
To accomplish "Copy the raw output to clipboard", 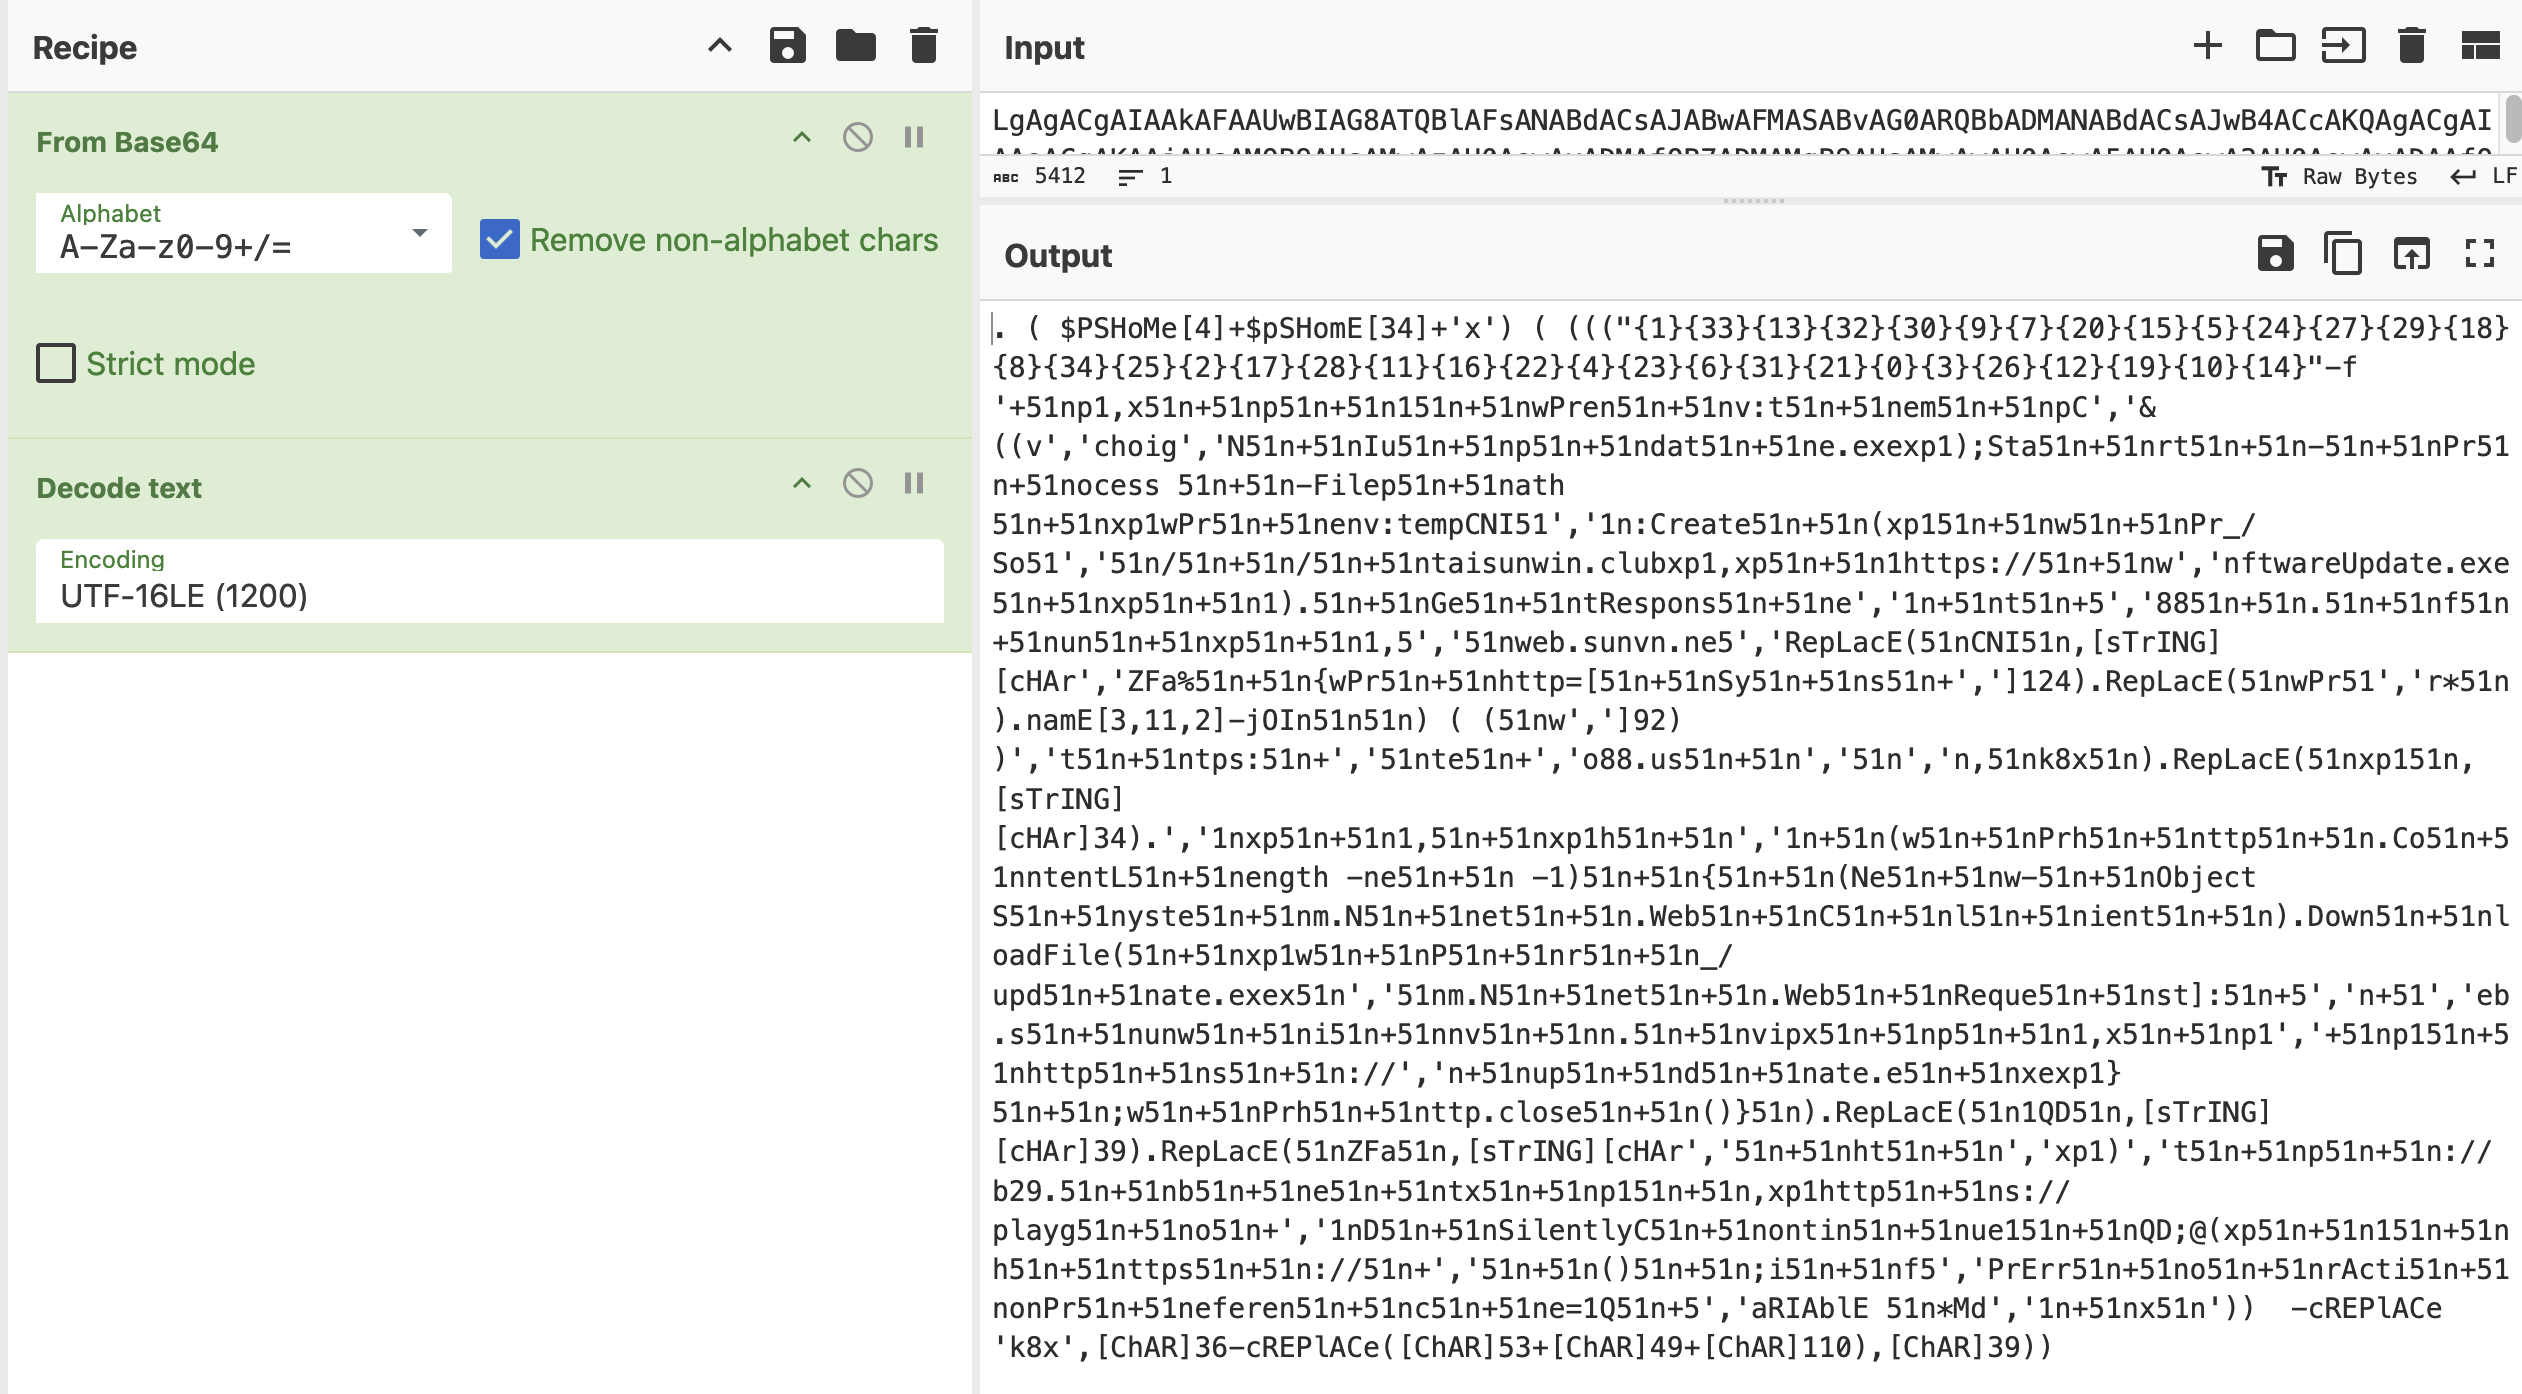I will (2343, 254).
